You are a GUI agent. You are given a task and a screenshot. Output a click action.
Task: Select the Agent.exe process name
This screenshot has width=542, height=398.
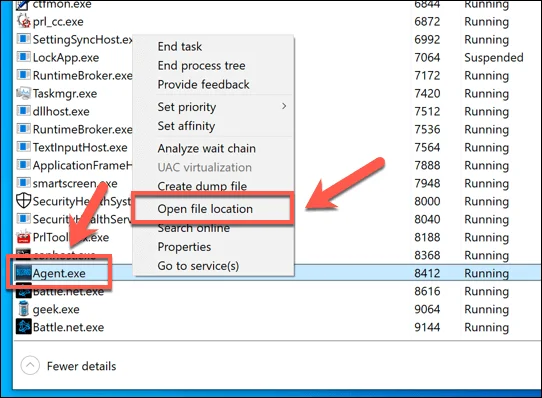(59, 274)
